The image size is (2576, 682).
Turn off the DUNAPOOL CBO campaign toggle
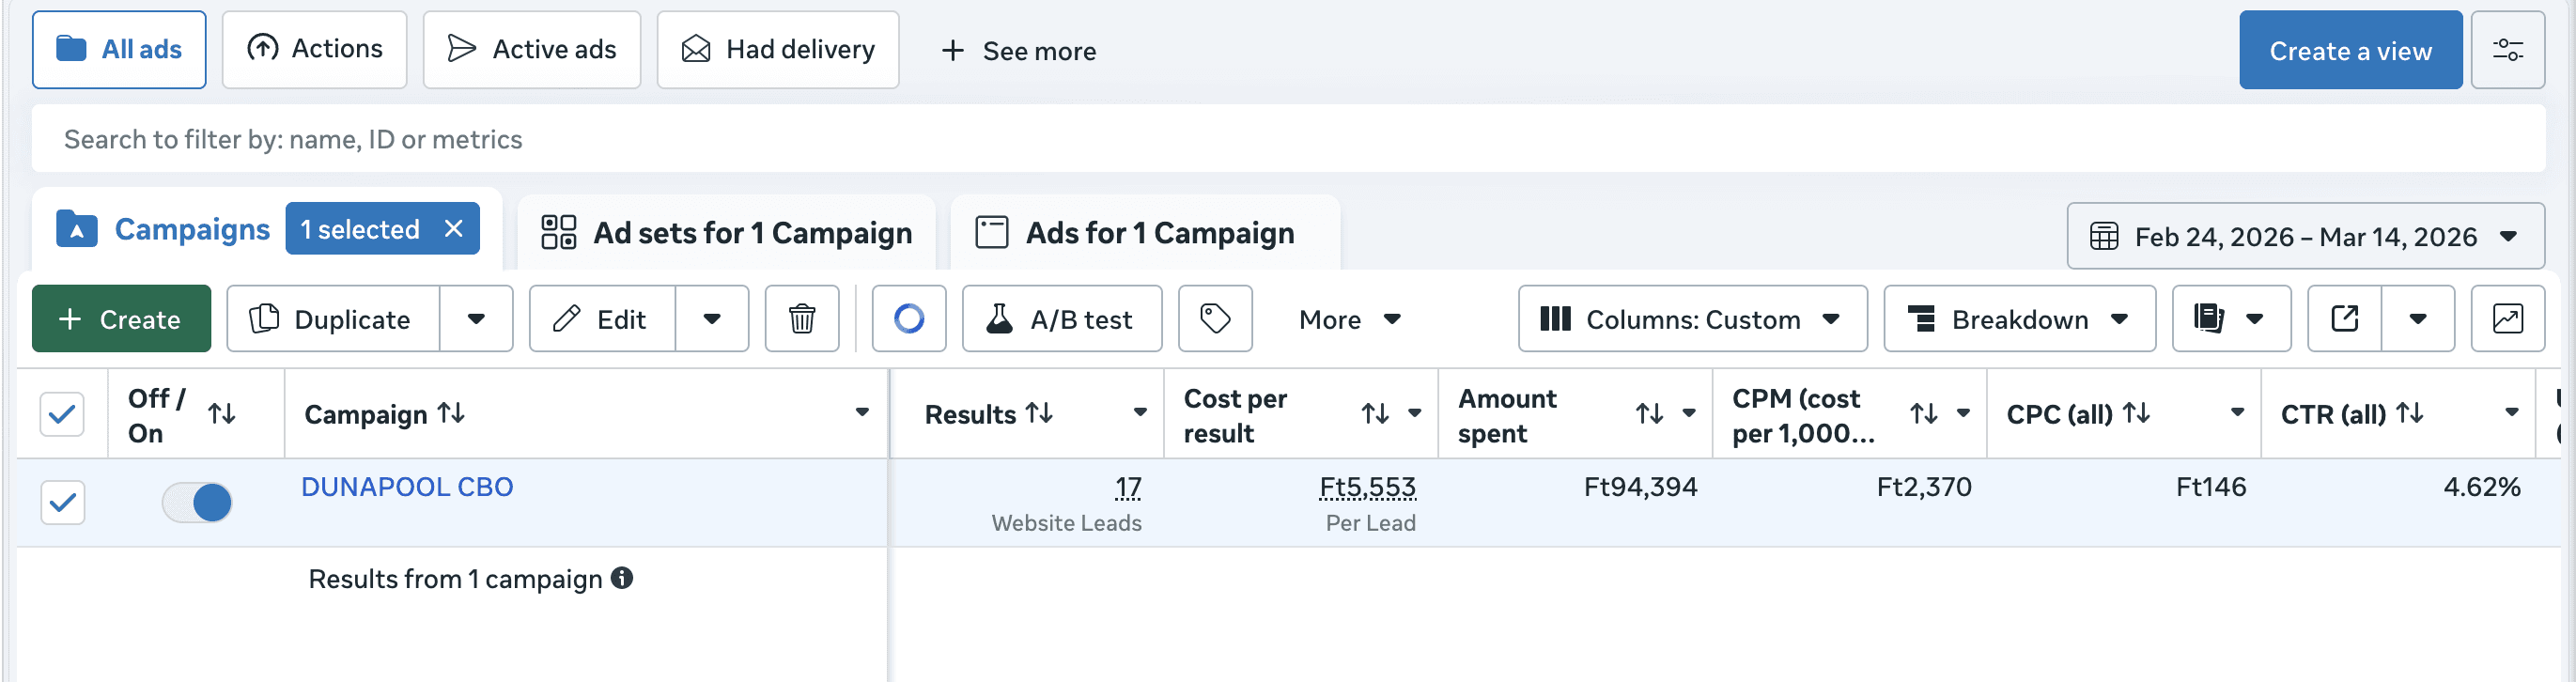point(197,502)
